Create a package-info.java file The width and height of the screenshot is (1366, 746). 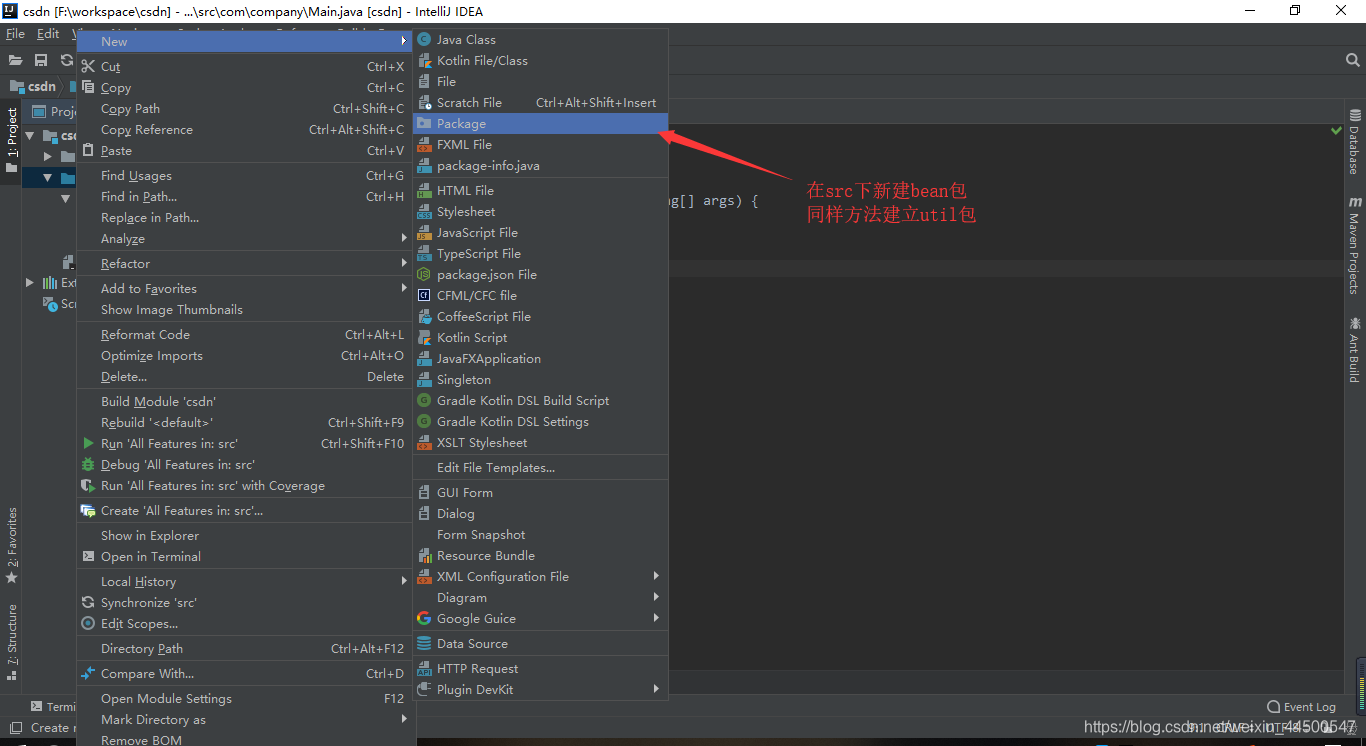click(541, 165)
